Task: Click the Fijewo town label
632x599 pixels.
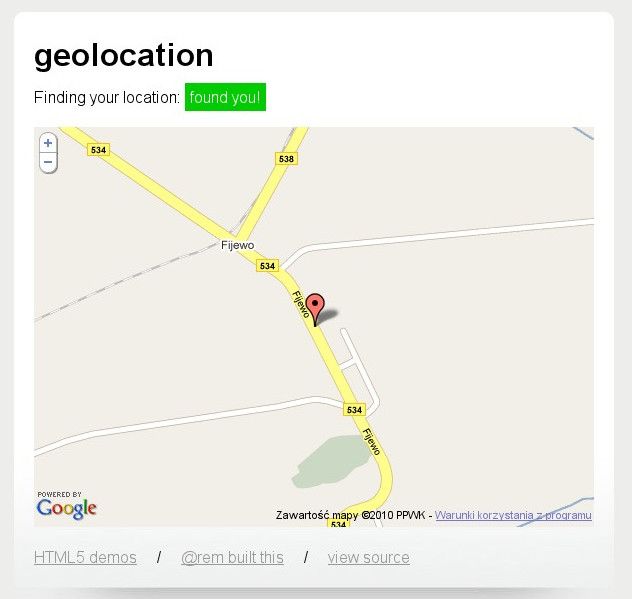Action: click(237, 245)
